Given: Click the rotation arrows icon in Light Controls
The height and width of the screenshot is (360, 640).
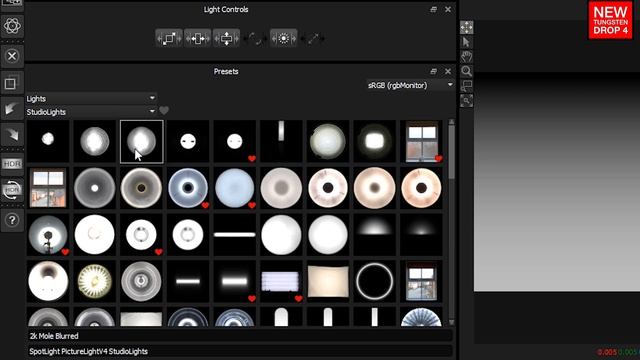Looking at the screenshot, I should [x=255, y=38].
